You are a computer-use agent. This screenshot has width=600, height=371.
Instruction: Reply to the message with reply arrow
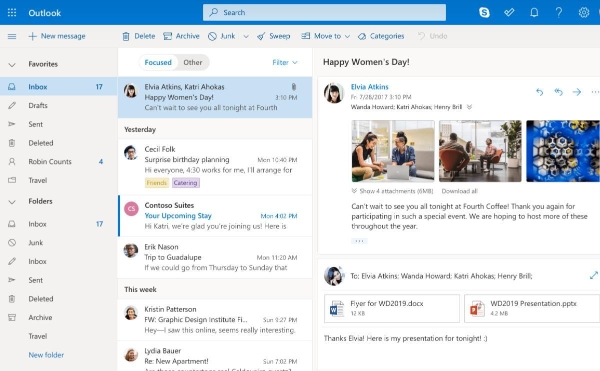[x=540, y=92]
